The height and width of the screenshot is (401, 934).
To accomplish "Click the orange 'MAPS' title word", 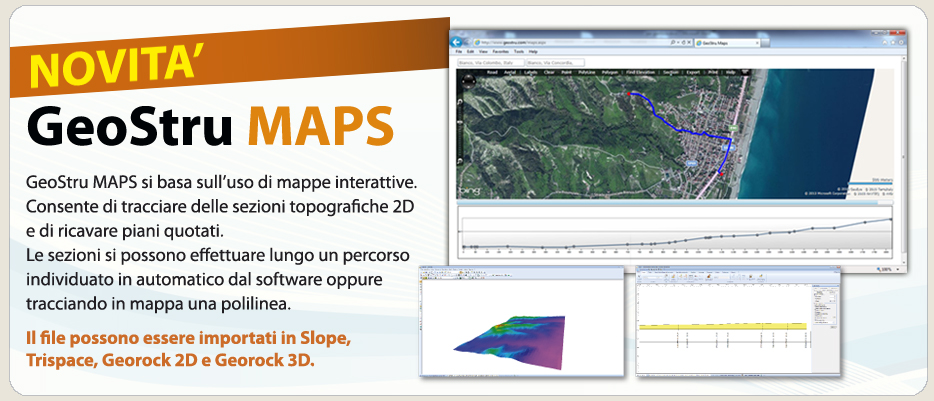I will (320, 126).
